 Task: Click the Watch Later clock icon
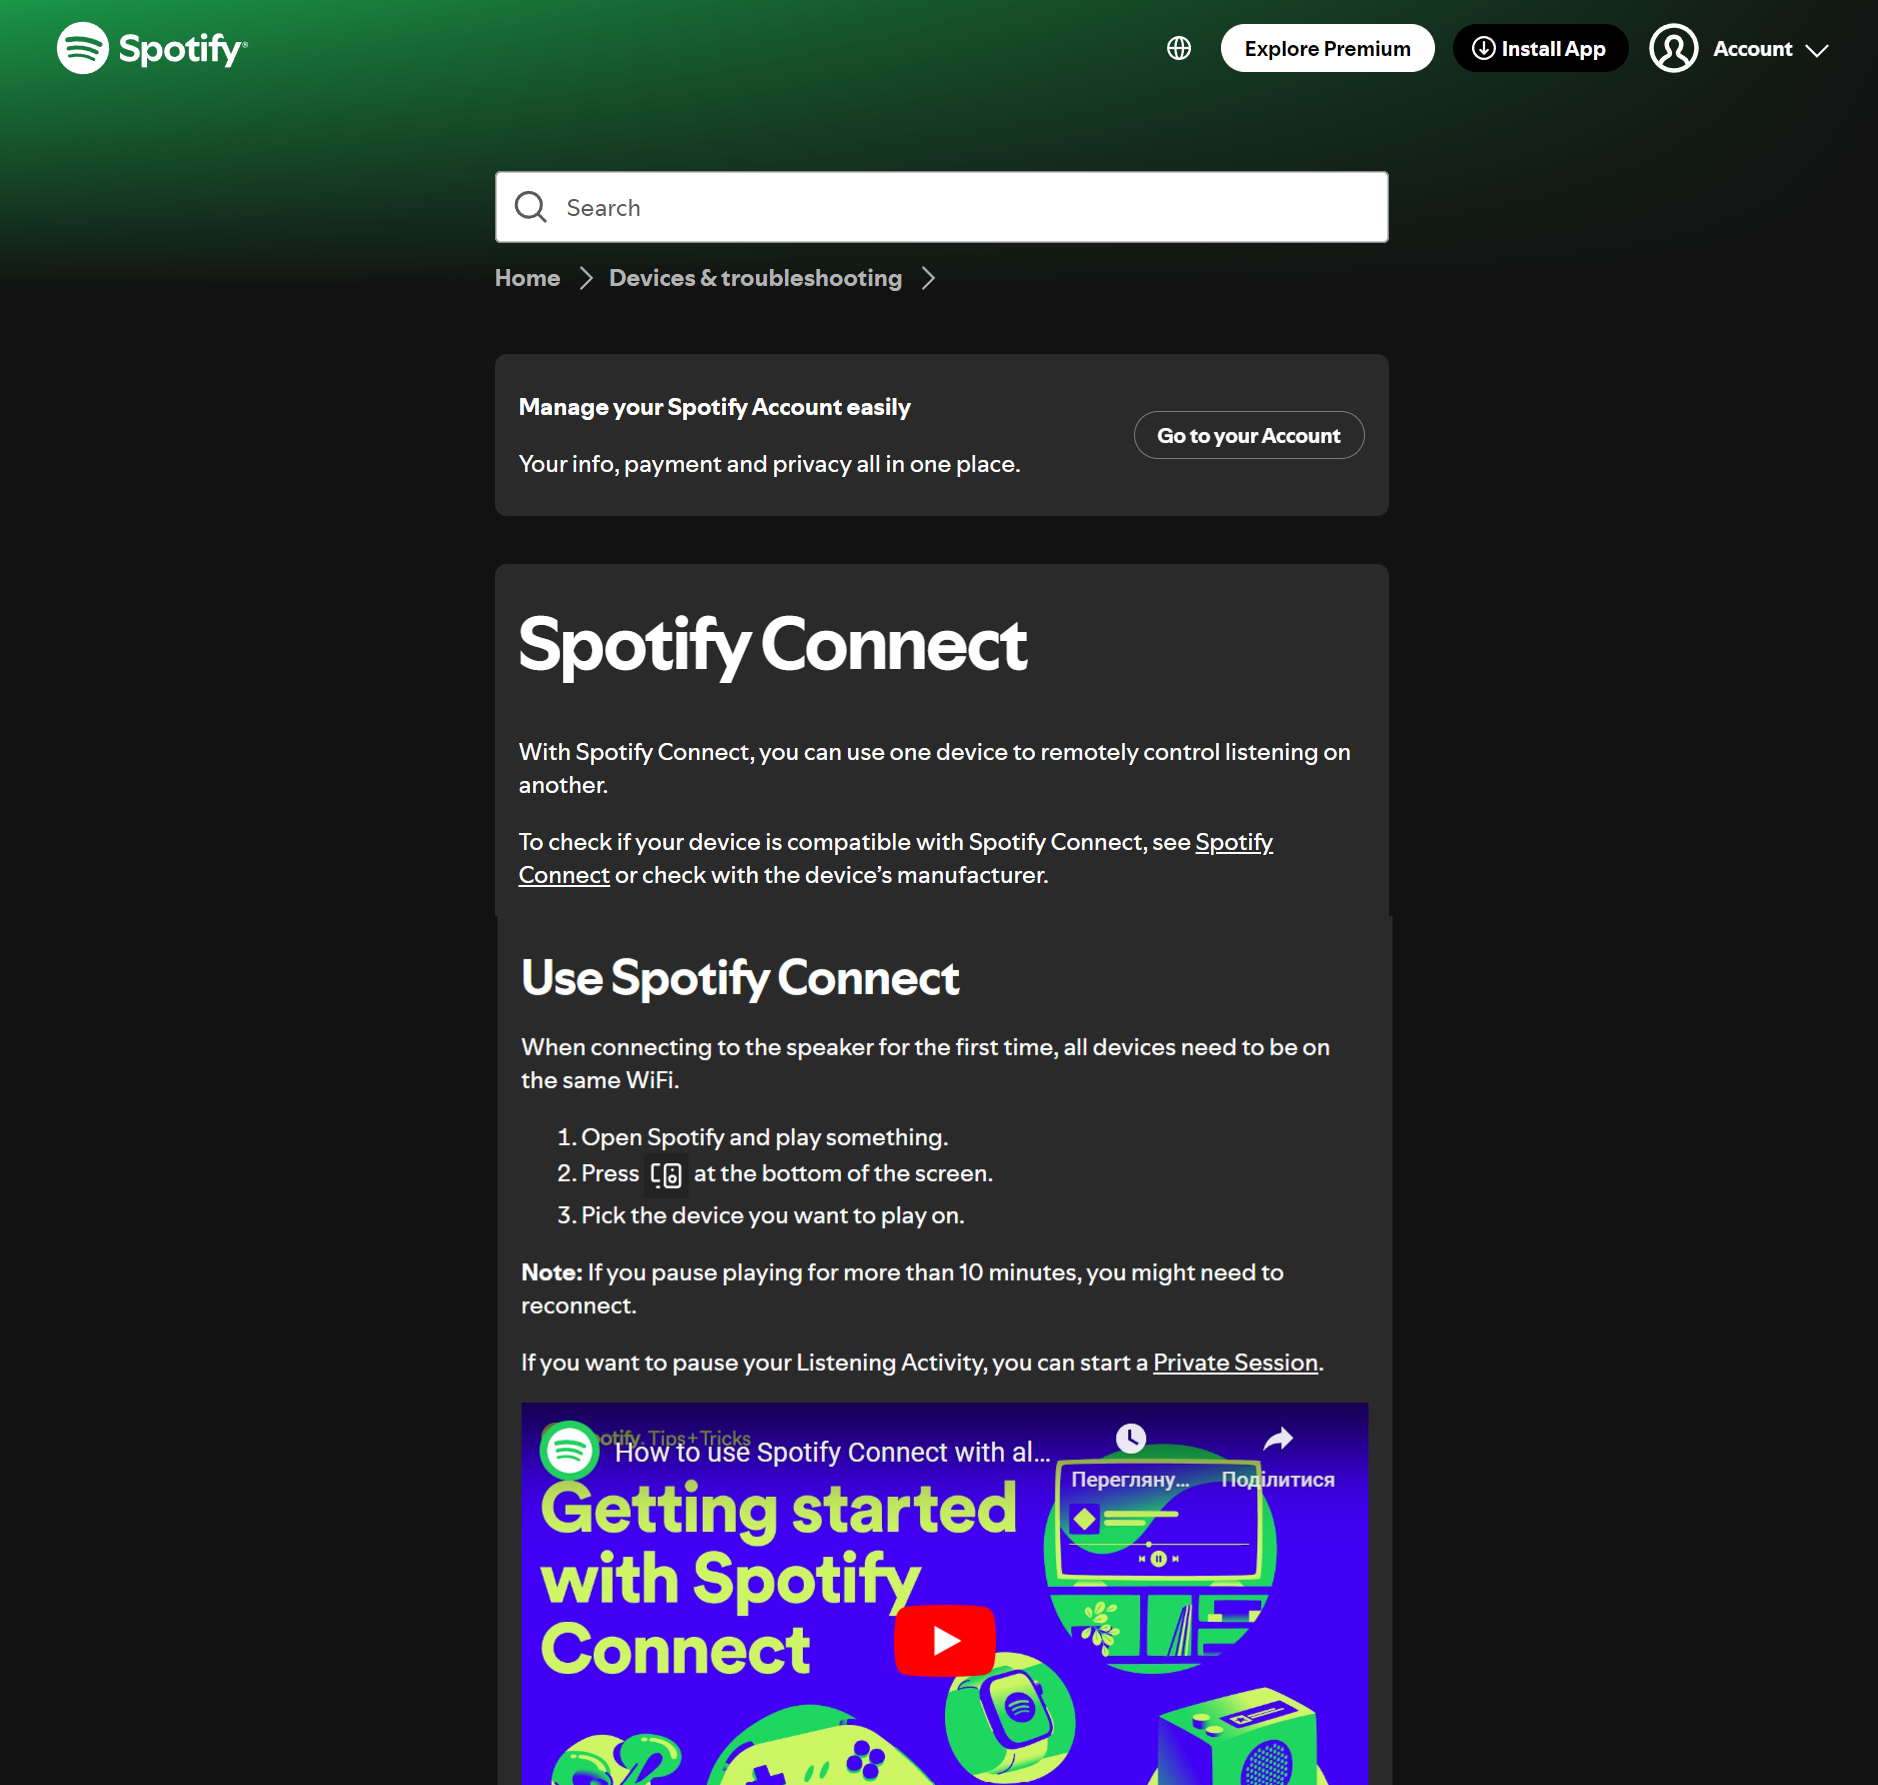1130,1439
